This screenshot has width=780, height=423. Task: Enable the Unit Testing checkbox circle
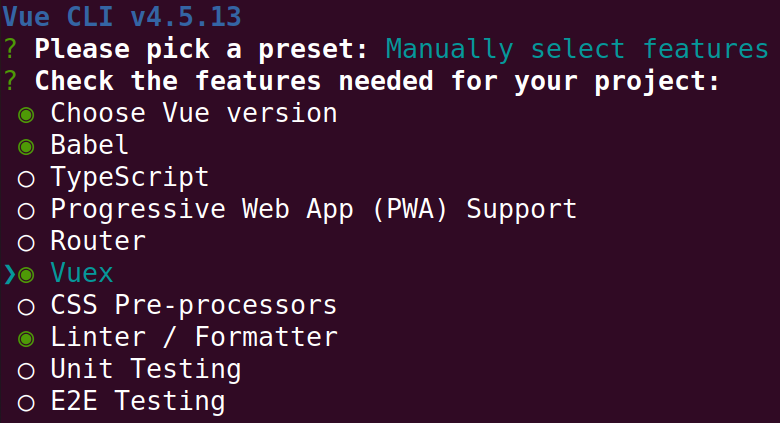tap(26, 371)
